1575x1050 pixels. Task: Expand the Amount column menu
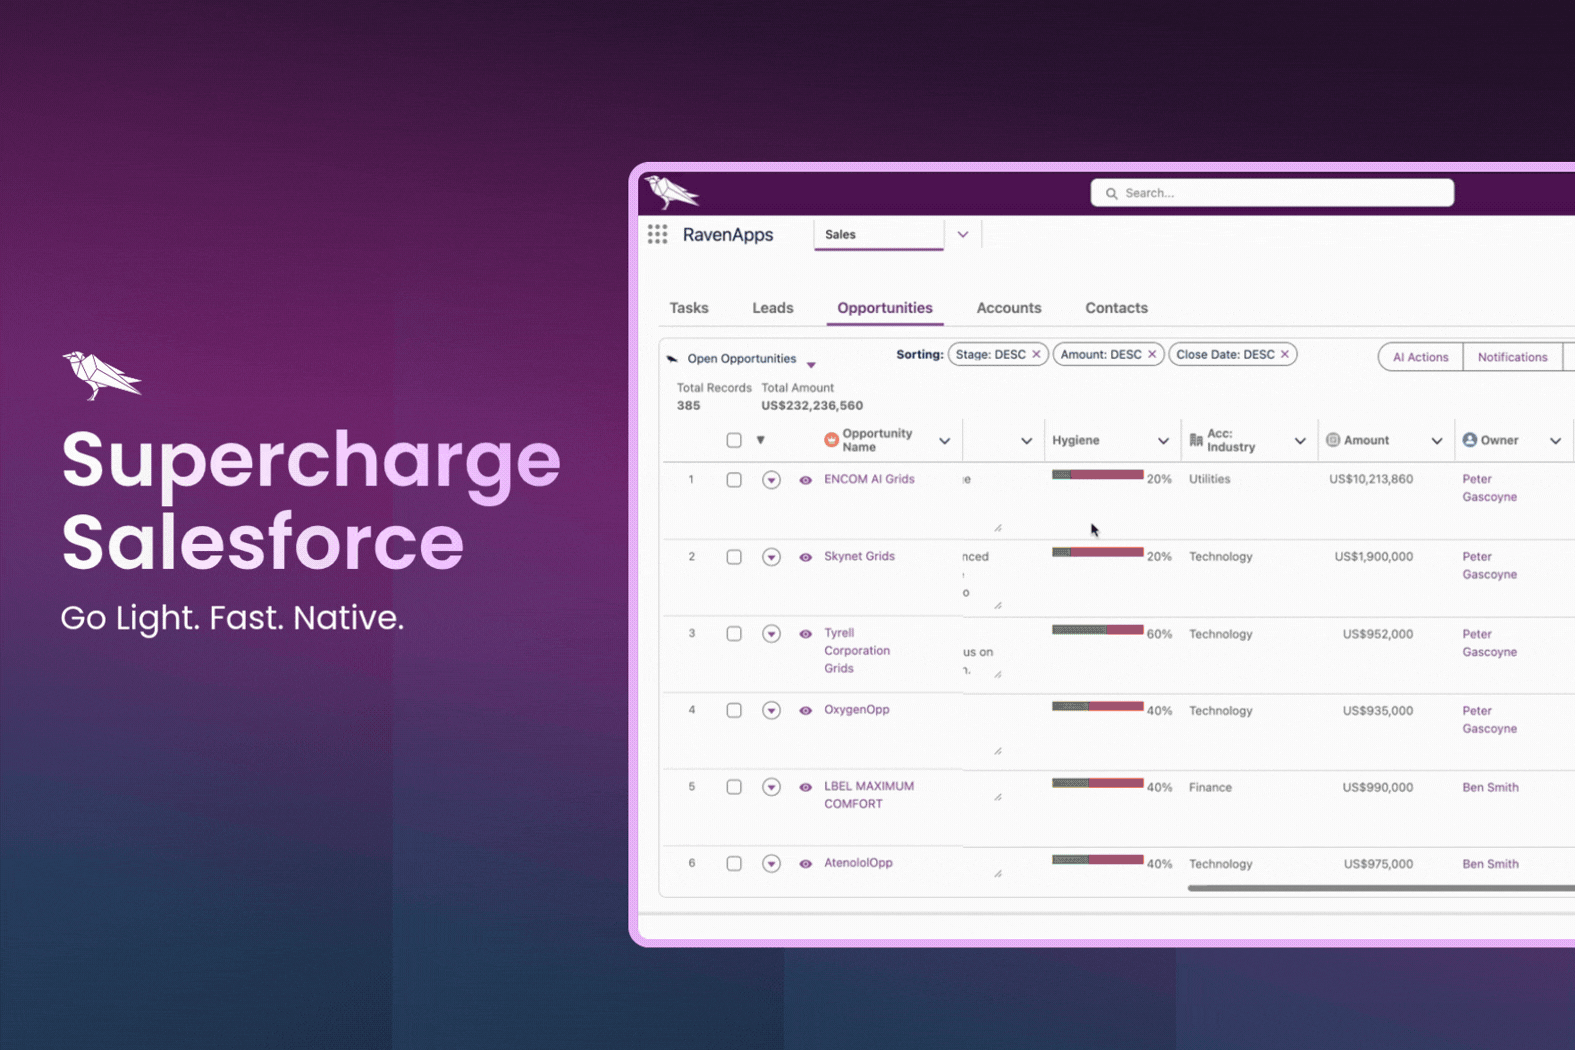pyautogui.click(x=1437, y=441)
